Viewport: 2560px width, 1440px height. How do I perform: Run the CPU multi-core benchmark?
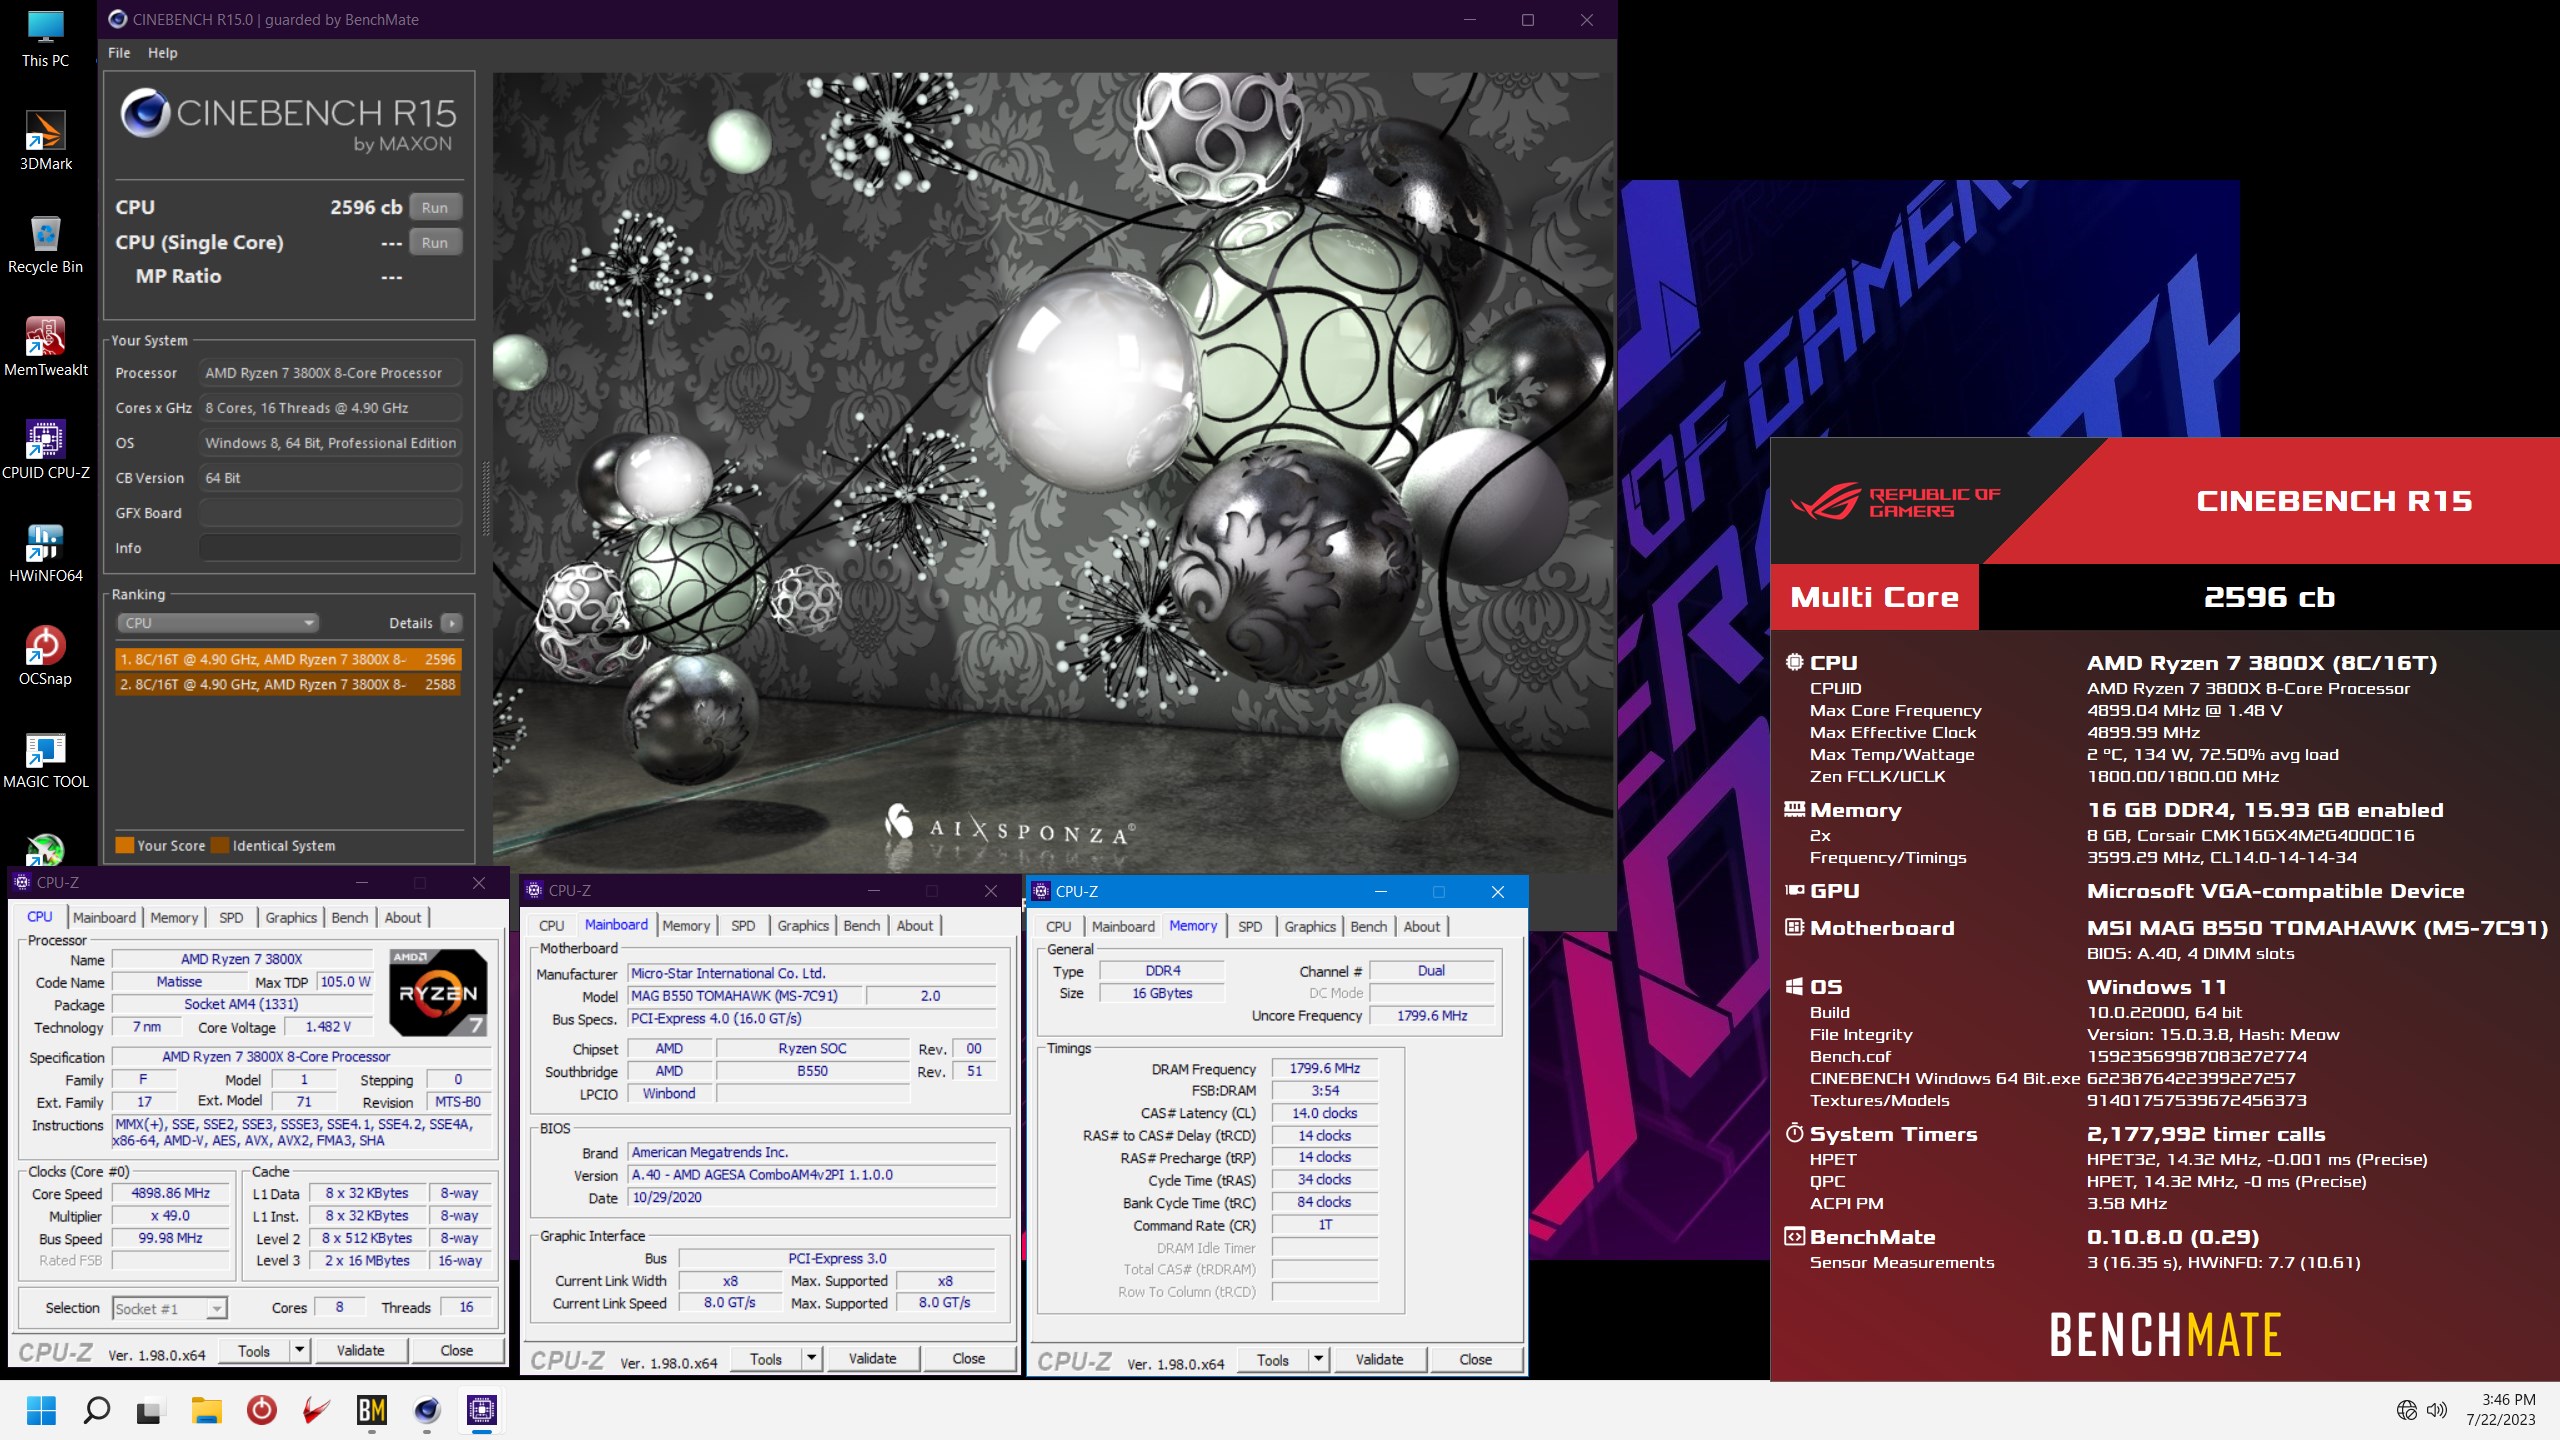click(x=435, y=207)
